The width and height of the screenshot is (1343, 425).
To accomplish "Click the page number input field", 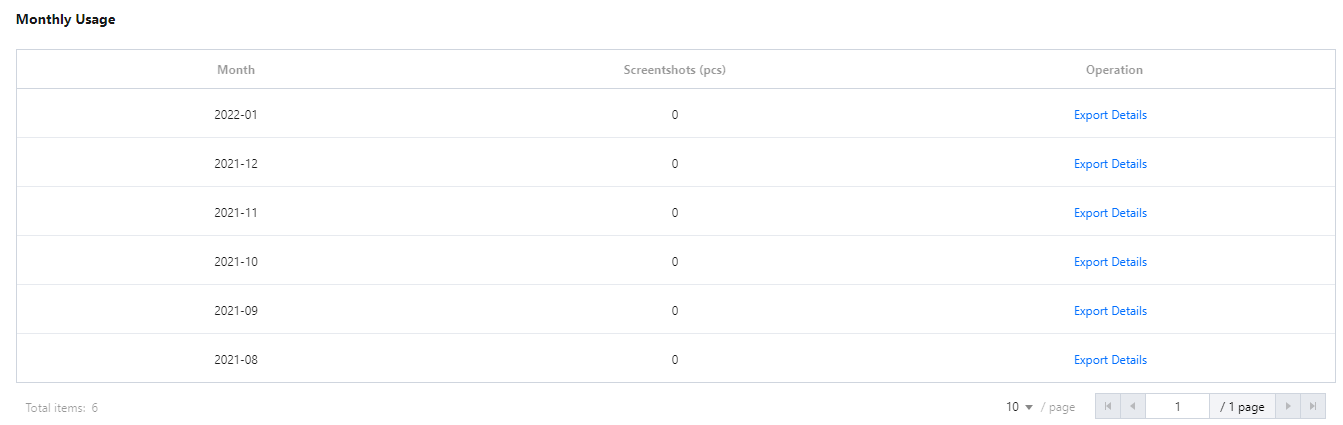I will pos(1177,407).
